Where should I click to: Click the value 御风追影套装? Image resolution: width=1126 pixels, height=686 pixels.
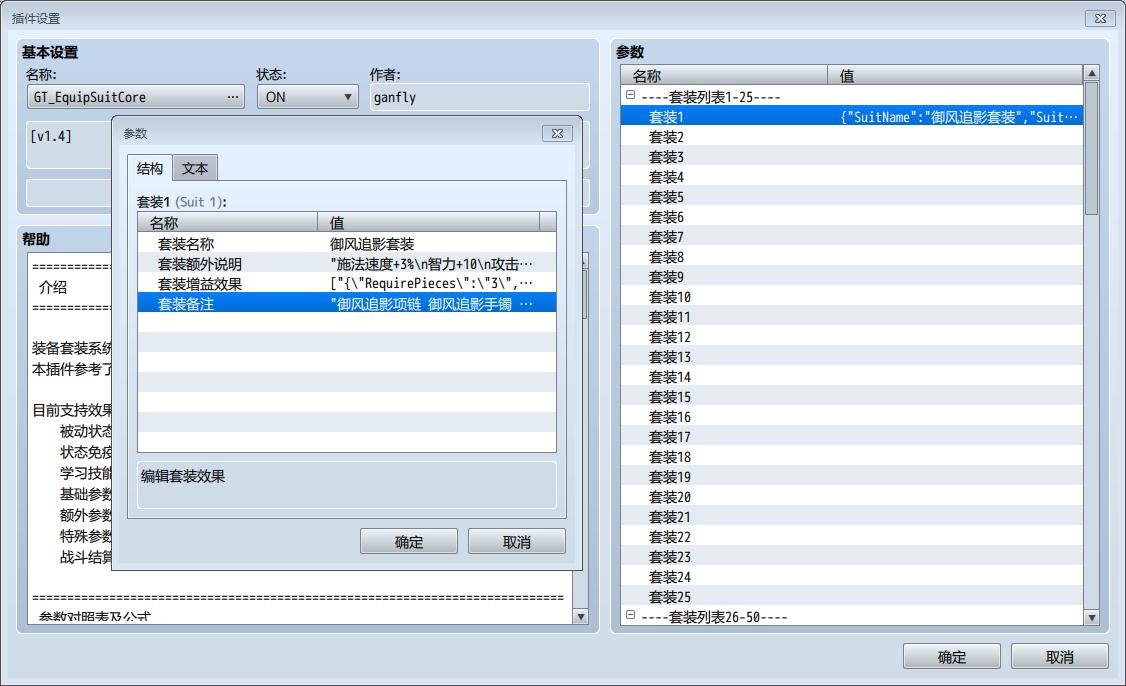pyautogui.click(x=372, y=244)
